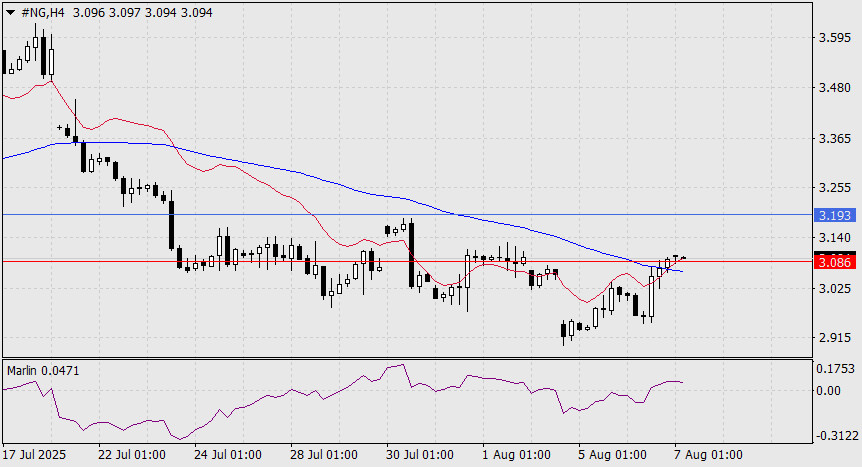Click the 3.480 price scale value
This screenshot has height=467, width=862.
(835, 87)
